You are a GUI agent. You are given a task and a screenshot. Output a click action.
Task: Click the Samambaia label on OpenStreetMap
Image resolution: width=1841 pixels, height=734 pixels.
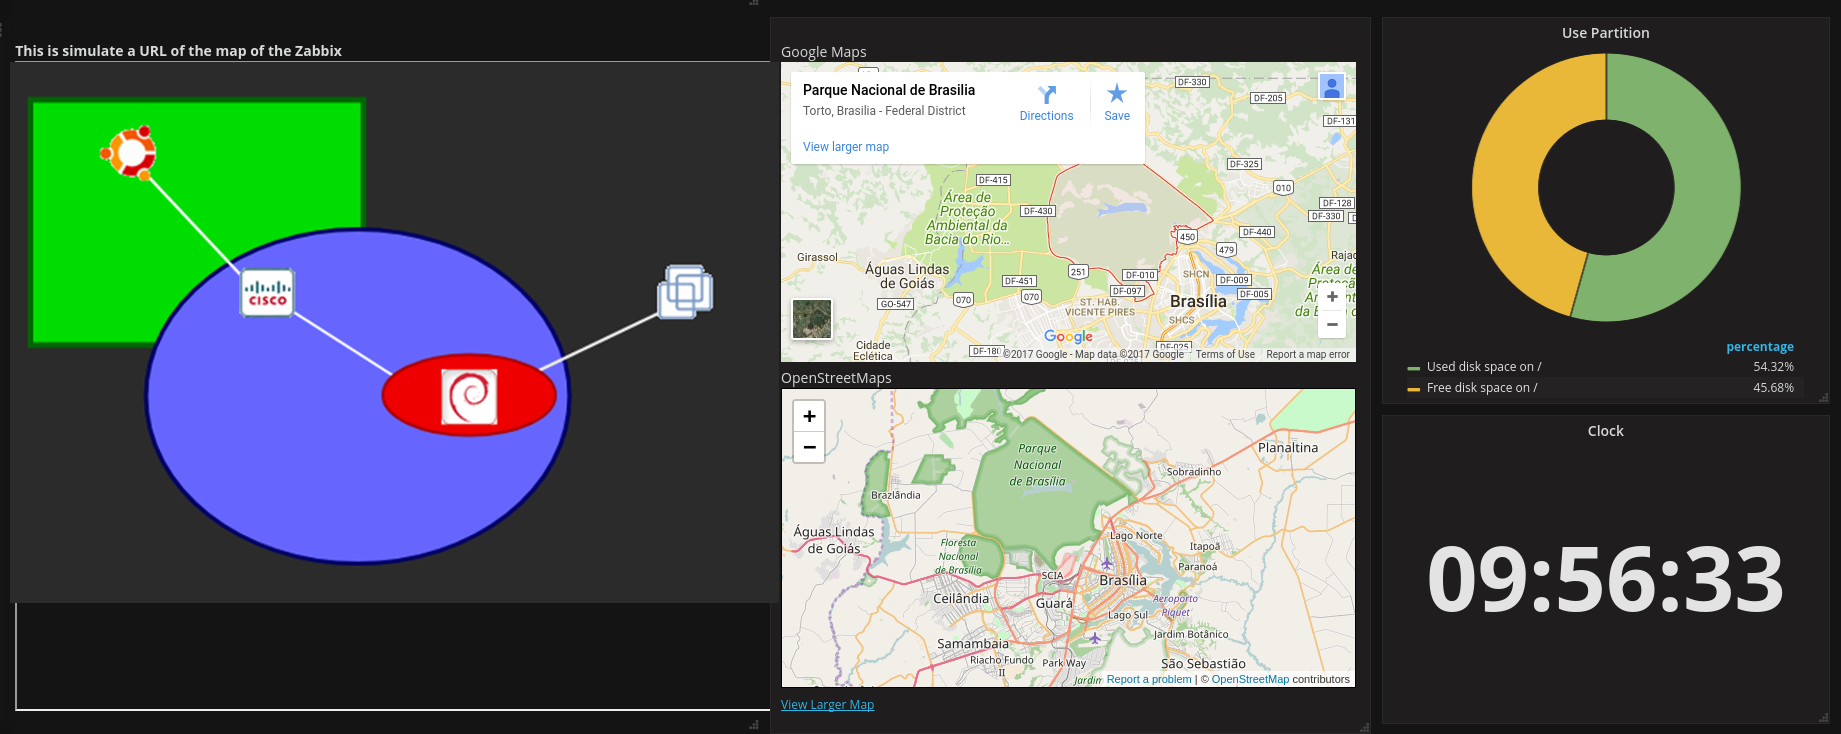click(973, 644)
